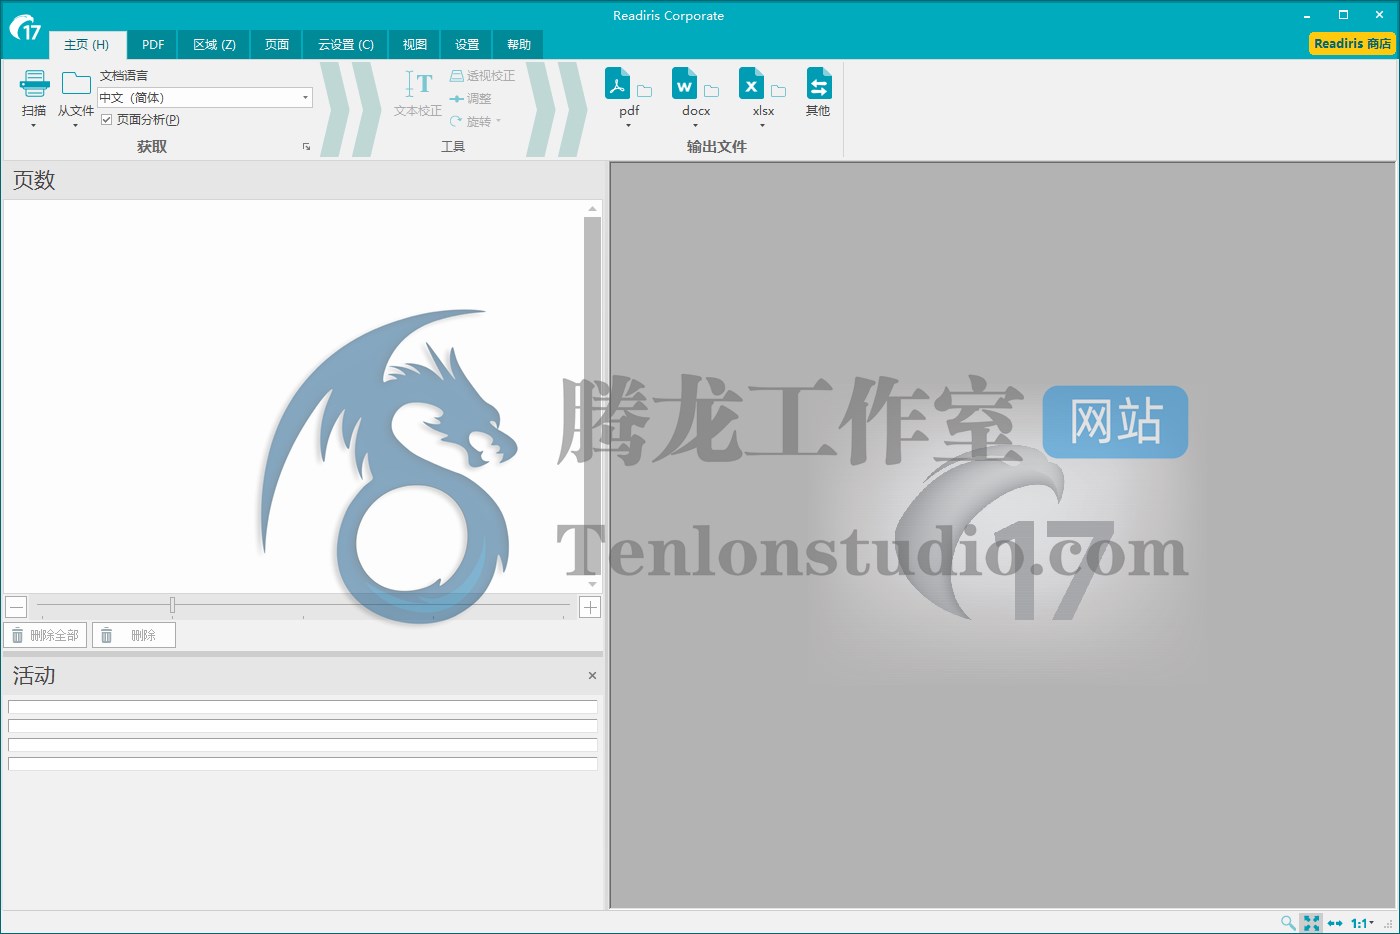Open the Acquire (获取) group dialog launcher
Image resolution: width=1400 pixels, height=934 pixels.
point(306,147)
